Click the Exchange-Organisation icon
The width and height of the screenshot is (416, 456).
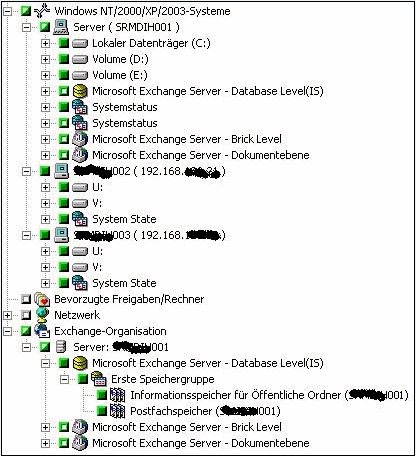pos(42,331)
